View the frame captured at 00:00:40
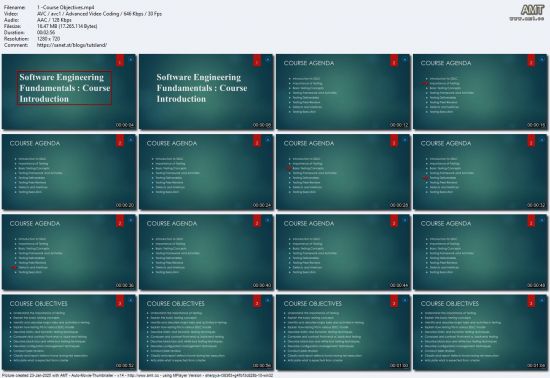 tap(206, 252)
